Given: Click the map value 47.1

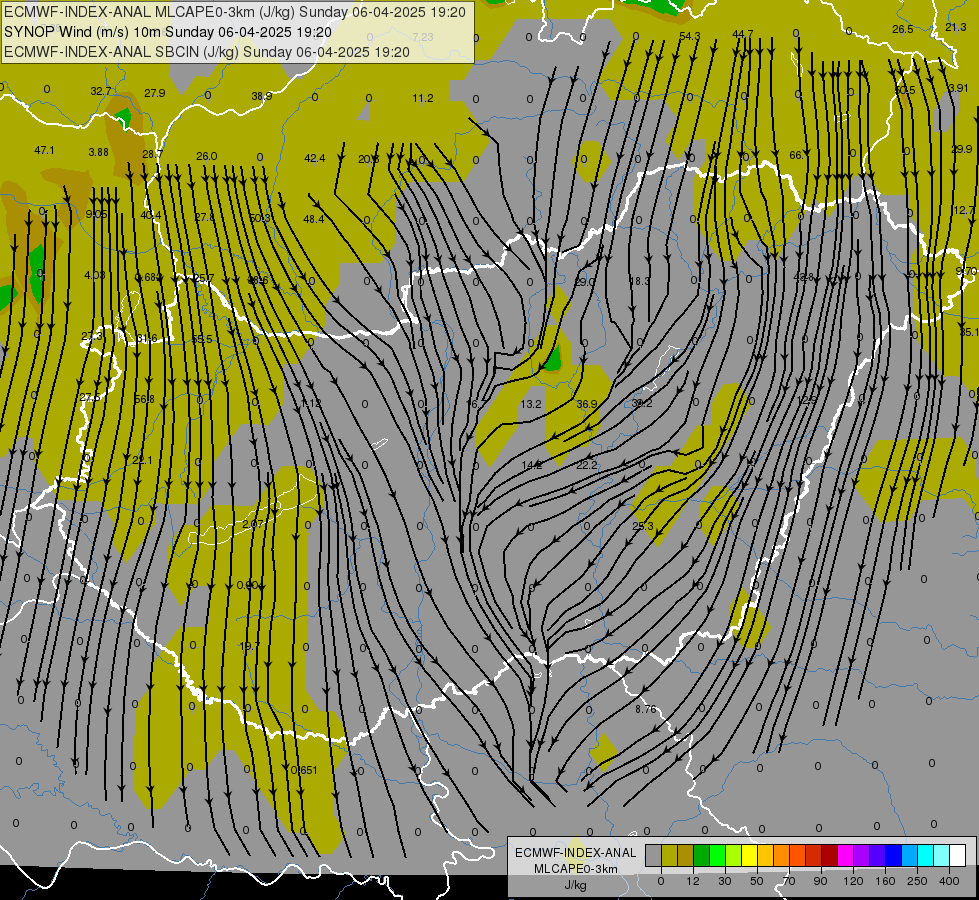Looking at the screenshot, I should pyautogui.click(x=44, y=151).
